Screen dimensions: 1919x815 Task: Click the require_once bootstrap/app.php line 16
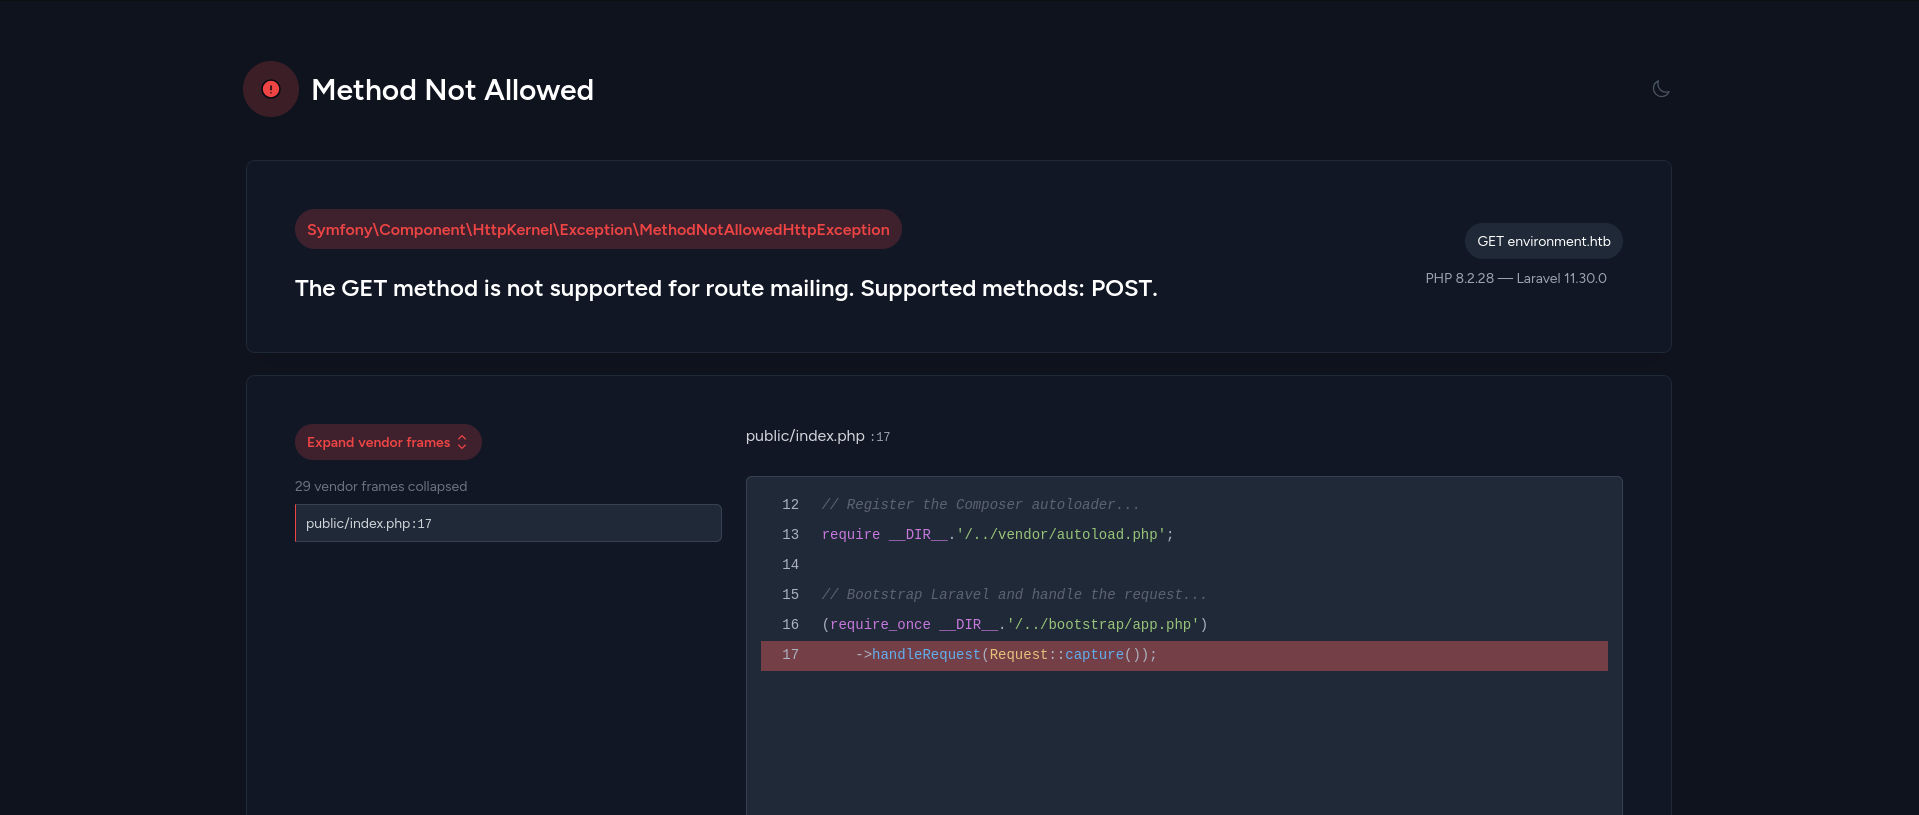click(1014, 625)
